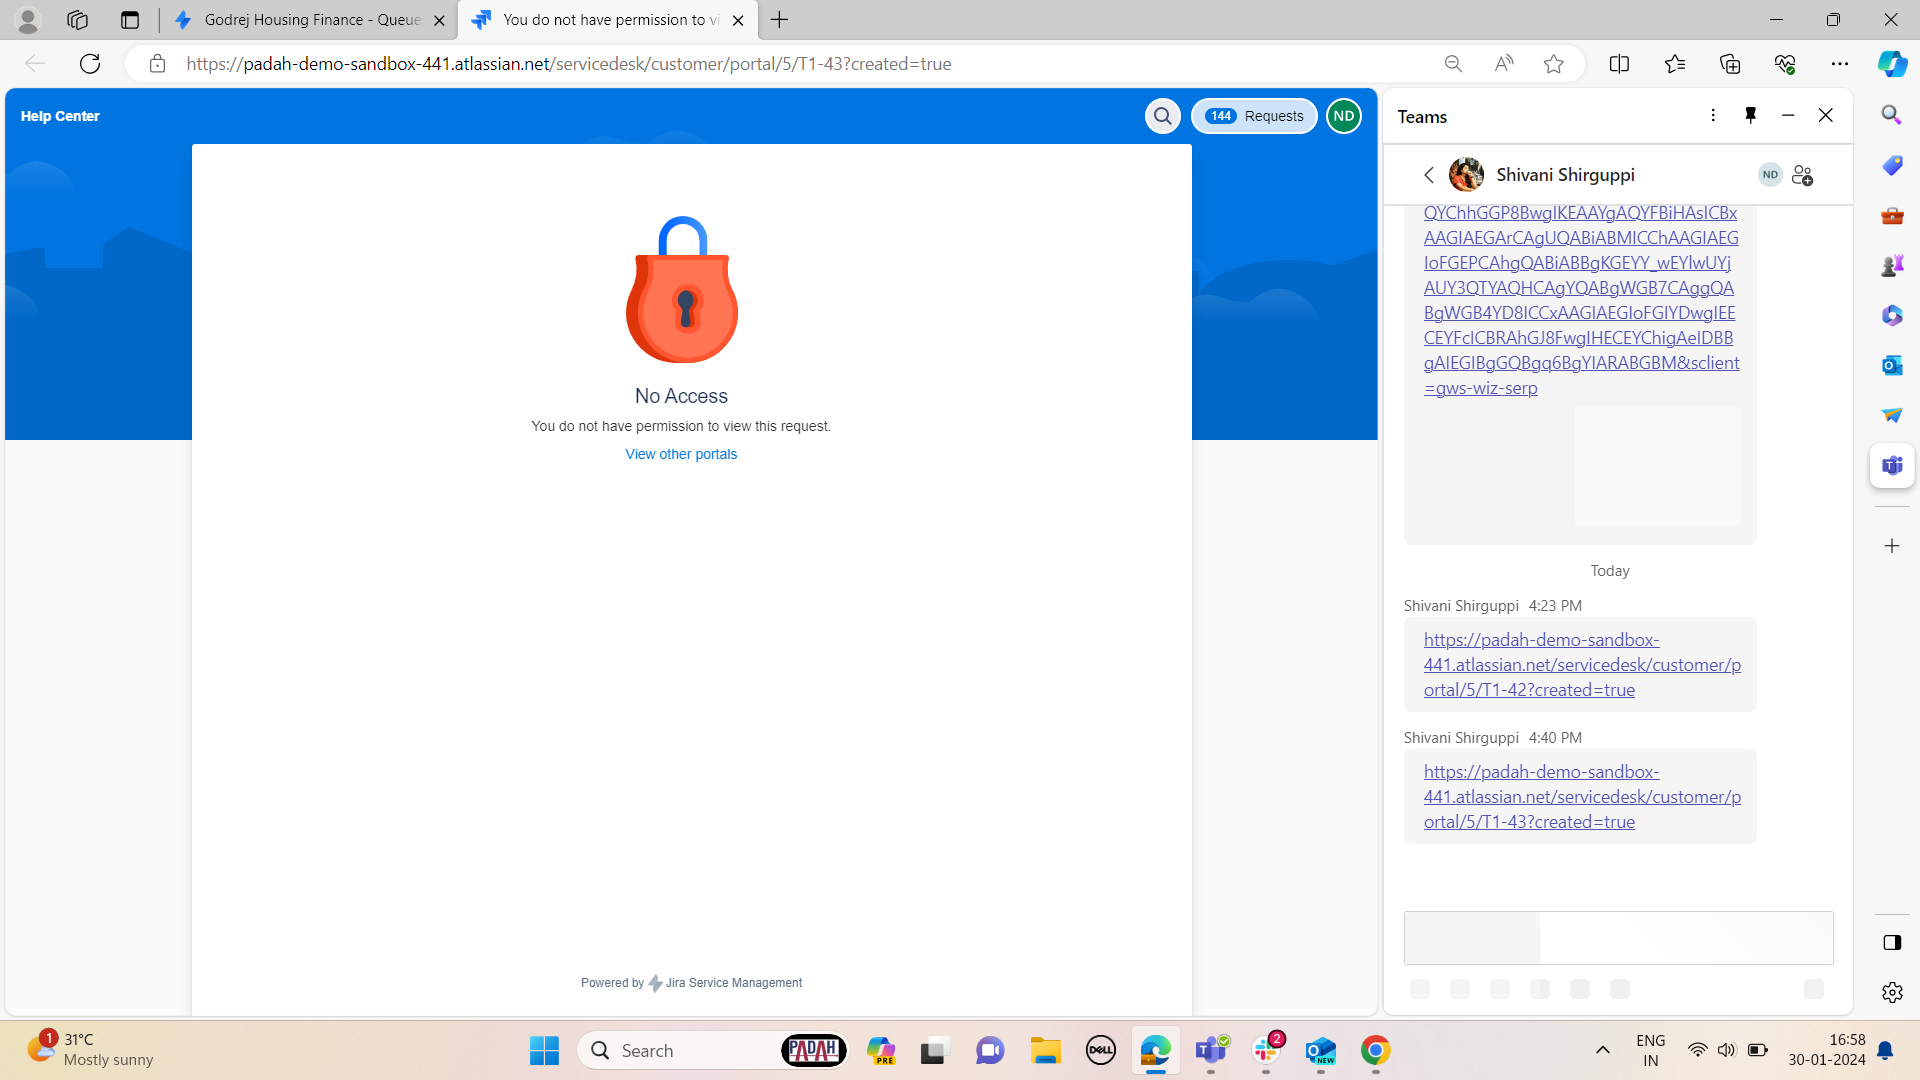Open the 144 Requests button
Image resolution: width=1920 pixels, height=1080 pixels.
[x=1254, y=116]
